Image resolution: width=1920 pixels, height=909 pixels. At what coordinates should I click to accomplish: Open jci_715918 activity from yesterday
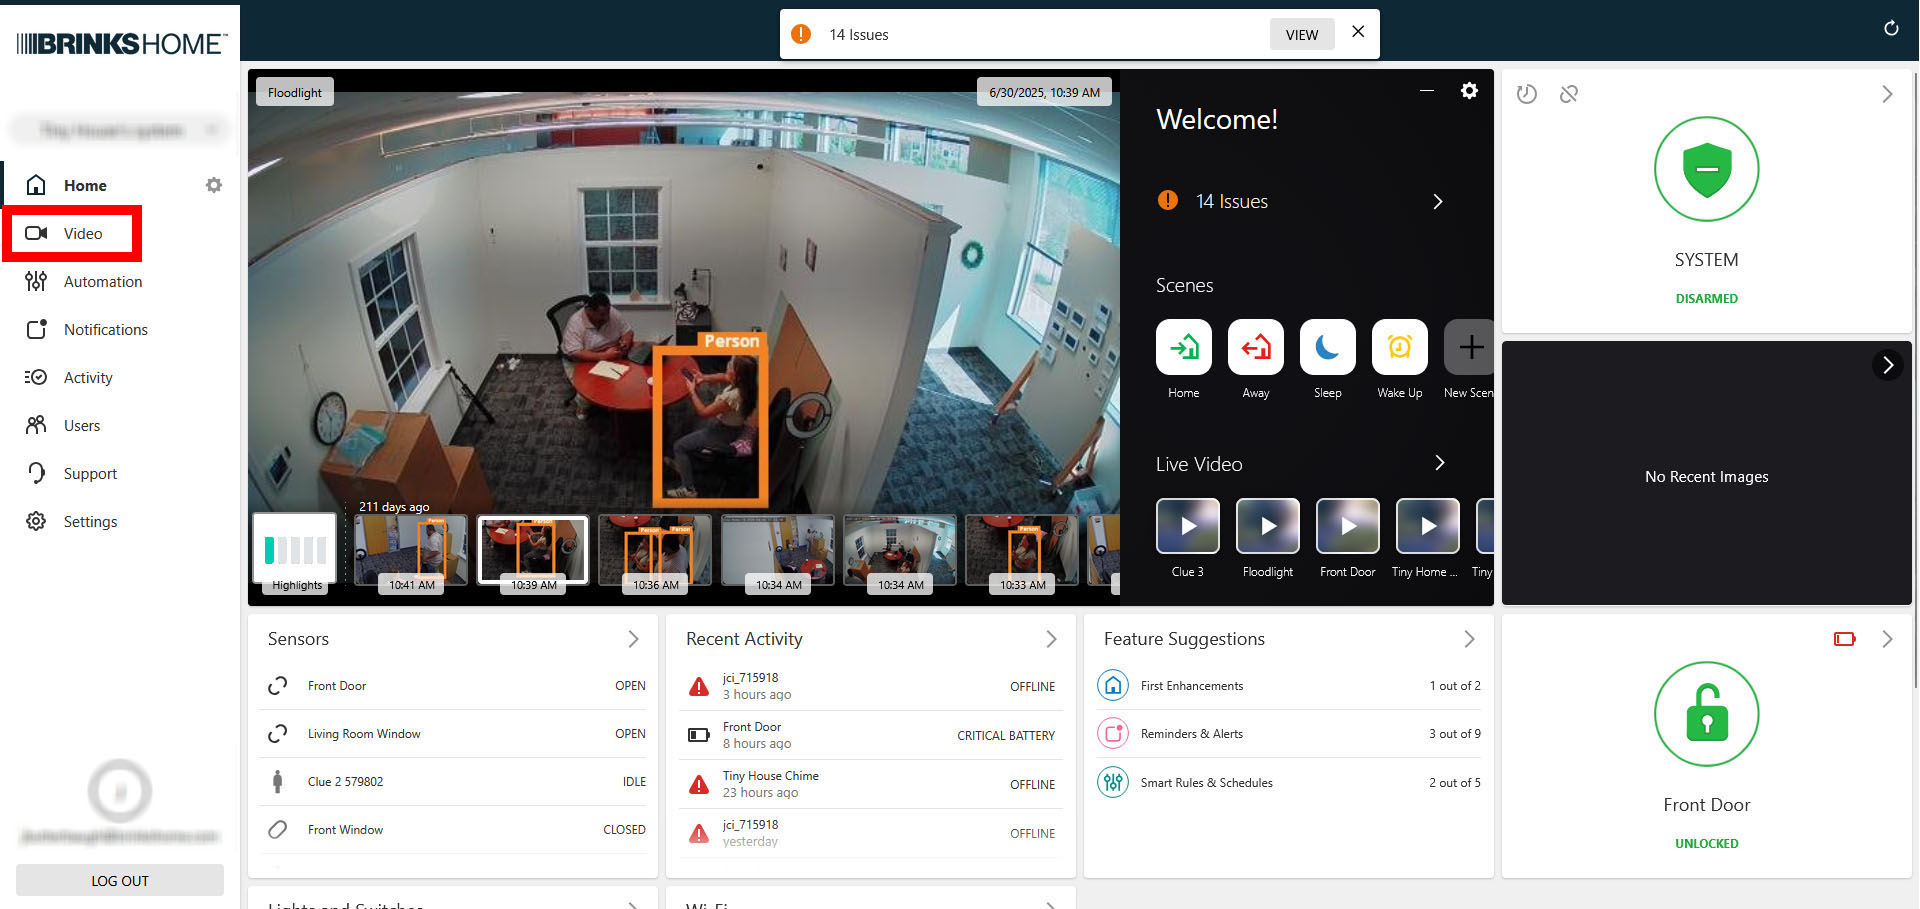[871, 833]
